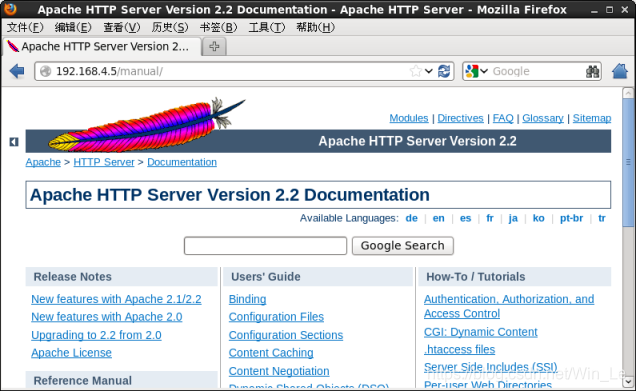Screen dimensions: 636x392
Task: Open the Modules link
Action: pos(408,118)
